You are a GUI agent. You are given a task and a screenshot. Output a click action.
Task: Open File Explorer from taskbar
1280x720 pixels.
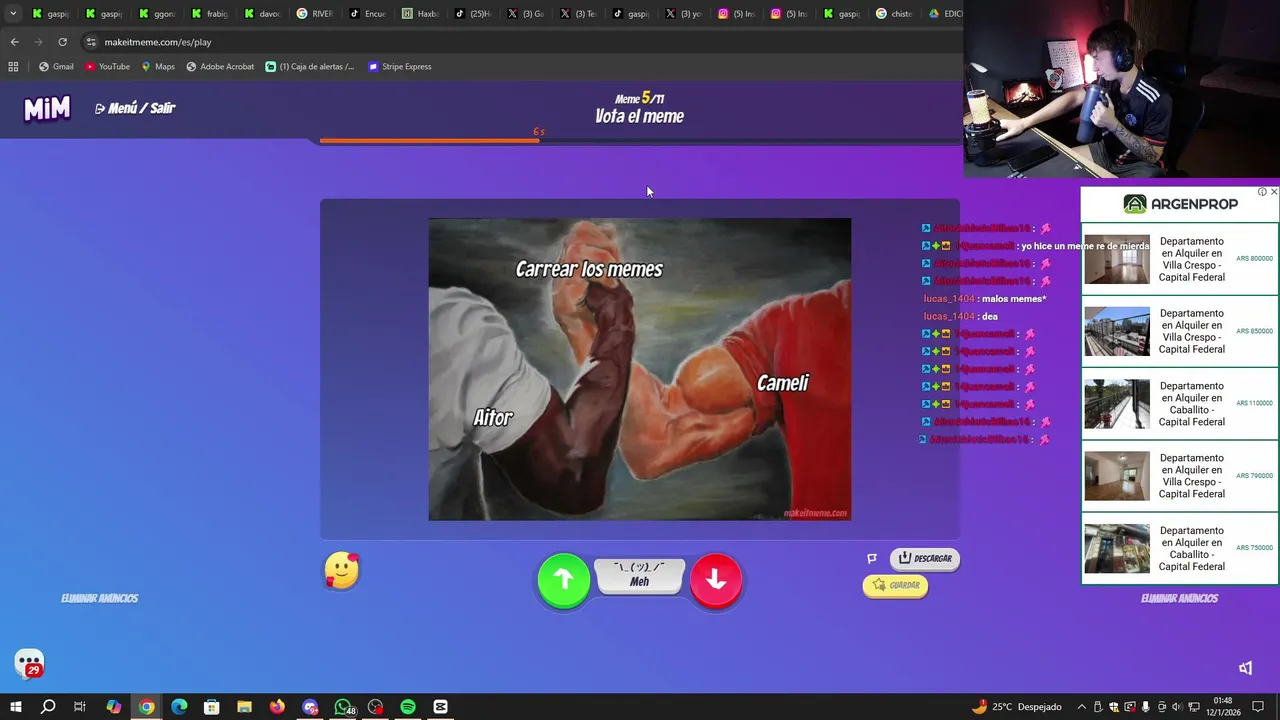[x=244, y=707]
